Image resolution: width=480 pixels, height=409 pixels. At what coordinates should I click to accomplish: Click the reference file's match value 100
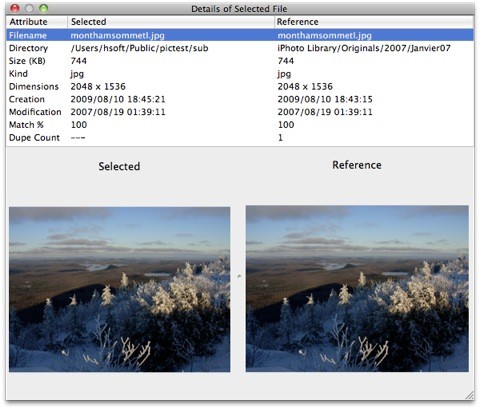click(286, 125)
